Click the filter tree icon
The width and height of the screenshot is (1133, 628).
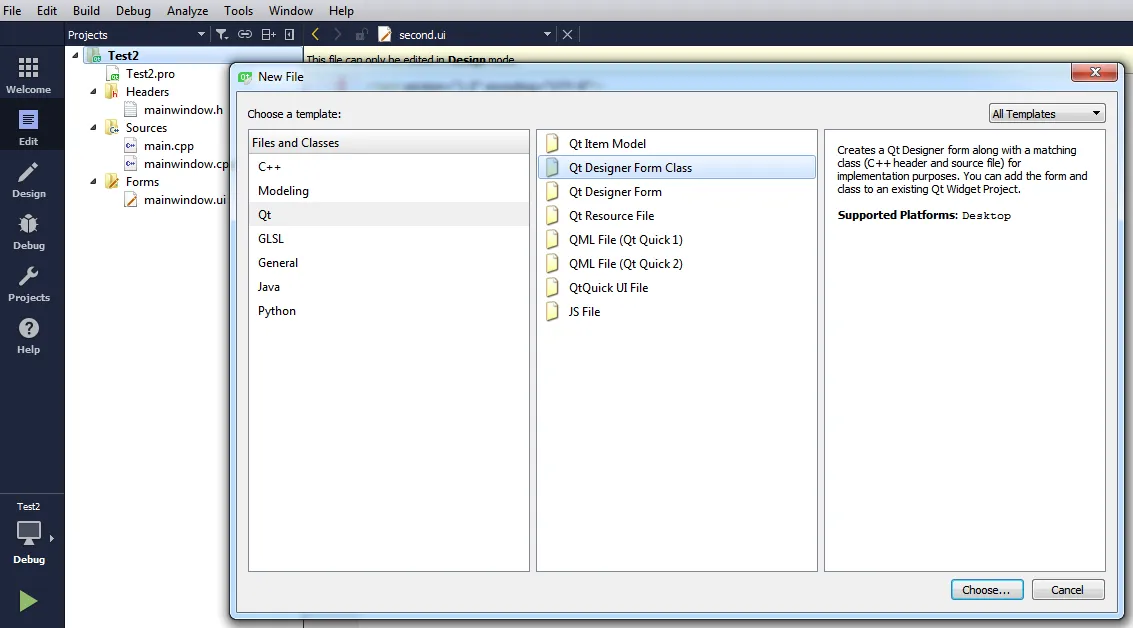pyautogui.click(x=222, y=34)
